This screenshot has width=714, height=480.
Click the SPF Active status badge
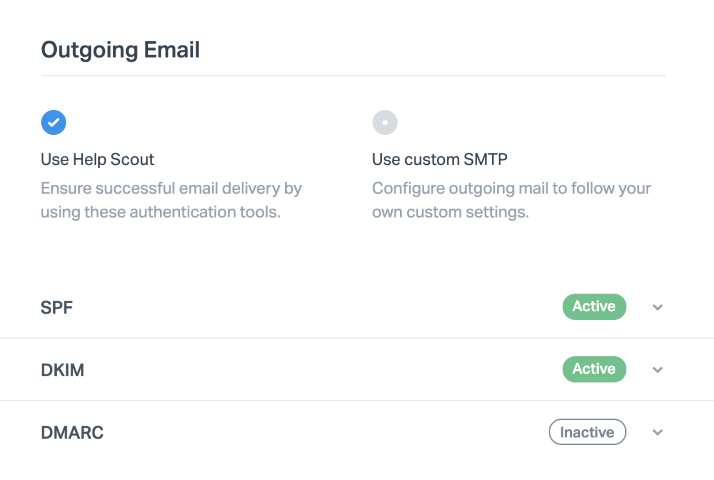[x=594, y=307]
